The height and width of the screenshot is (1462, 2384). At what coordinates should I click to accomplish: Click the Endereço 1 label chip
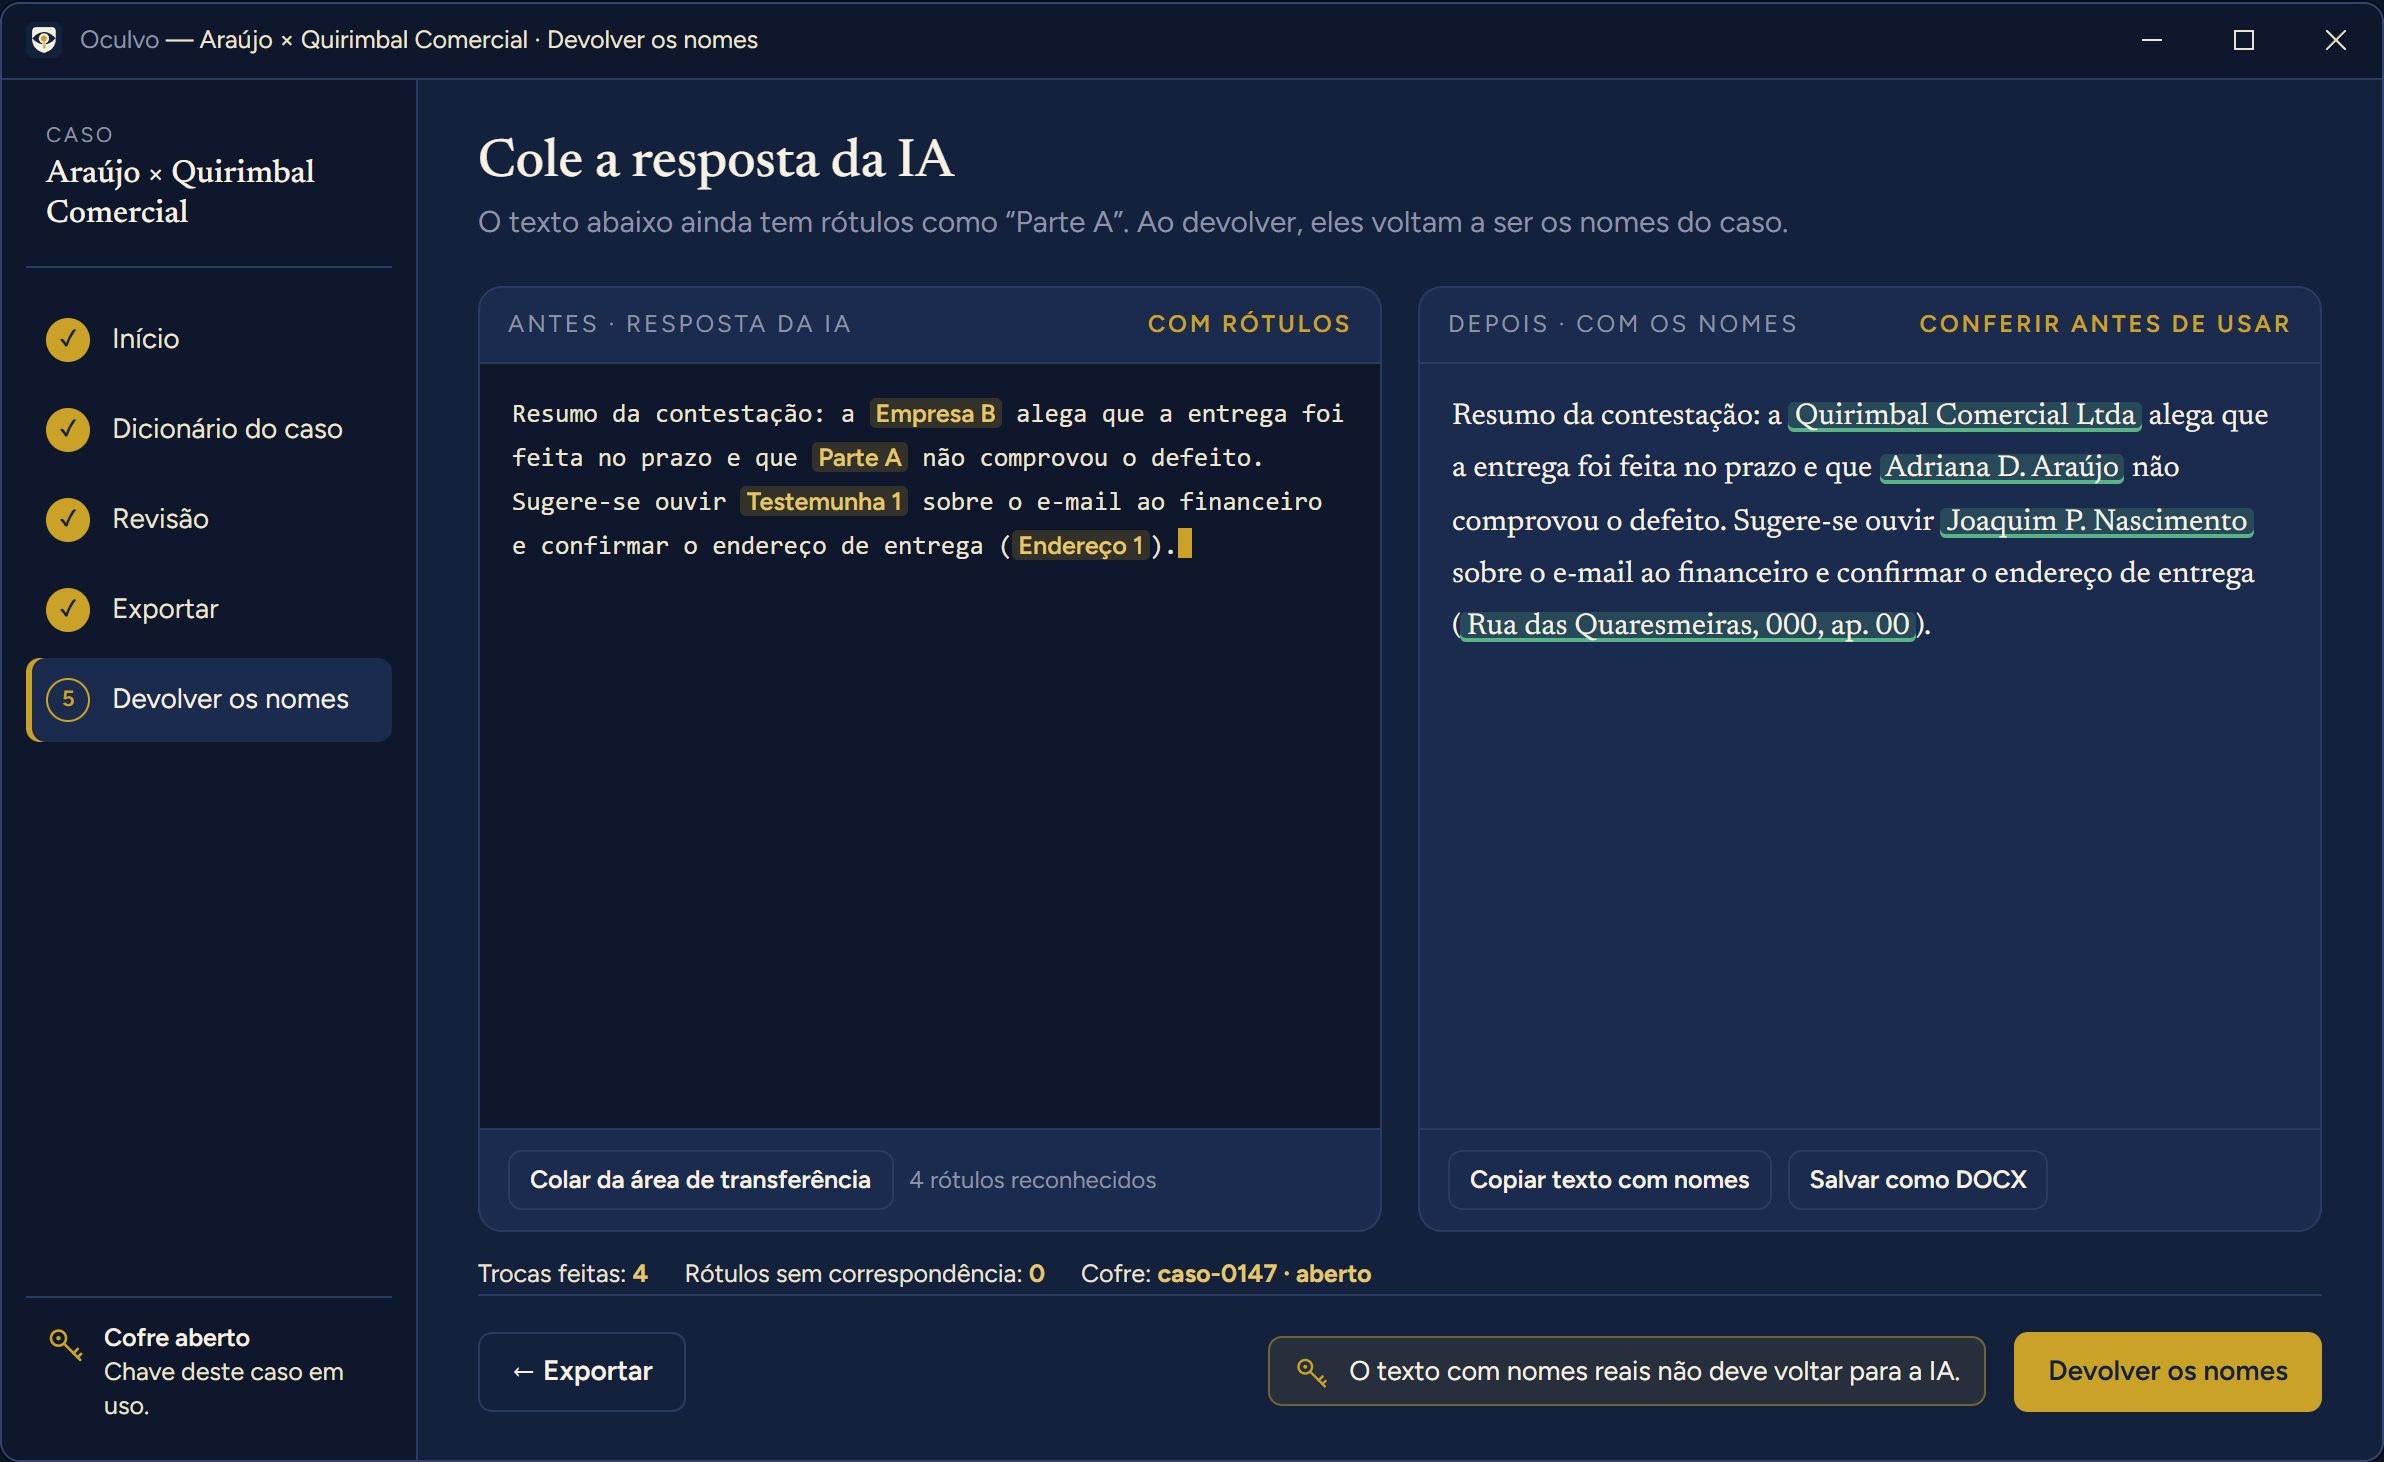pyautogui.click(x=1080, y=545)
